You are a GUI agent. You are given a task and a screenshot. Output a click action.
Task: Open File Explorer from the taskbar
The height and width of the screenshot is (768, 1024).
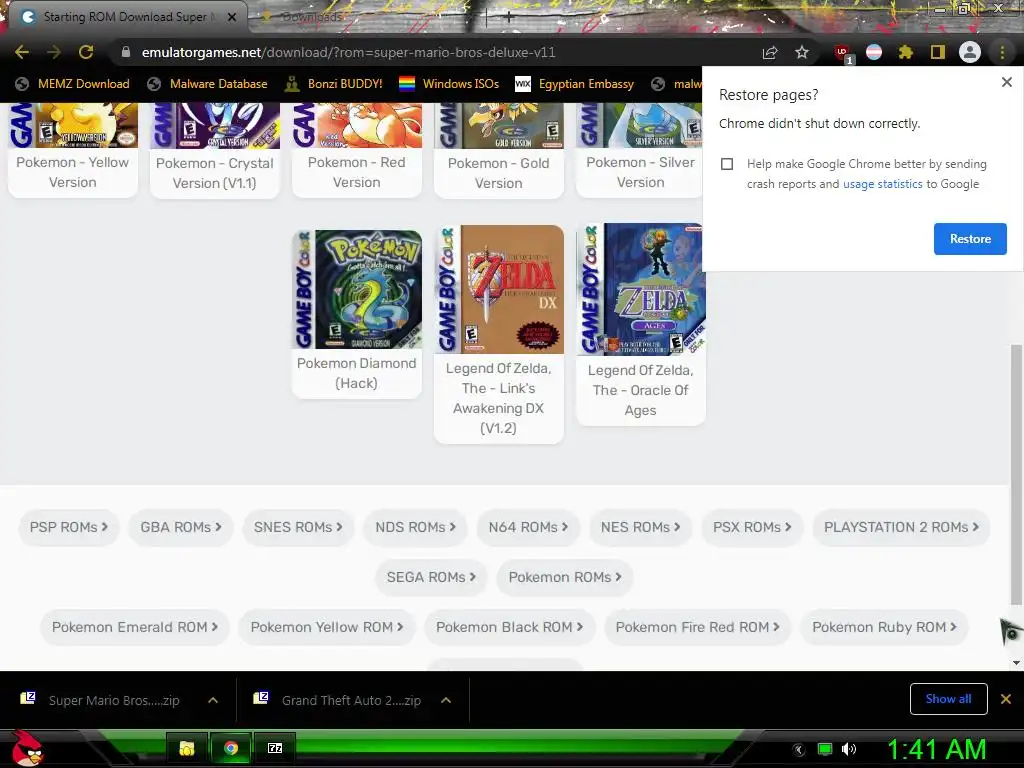[x=187, y=748]
